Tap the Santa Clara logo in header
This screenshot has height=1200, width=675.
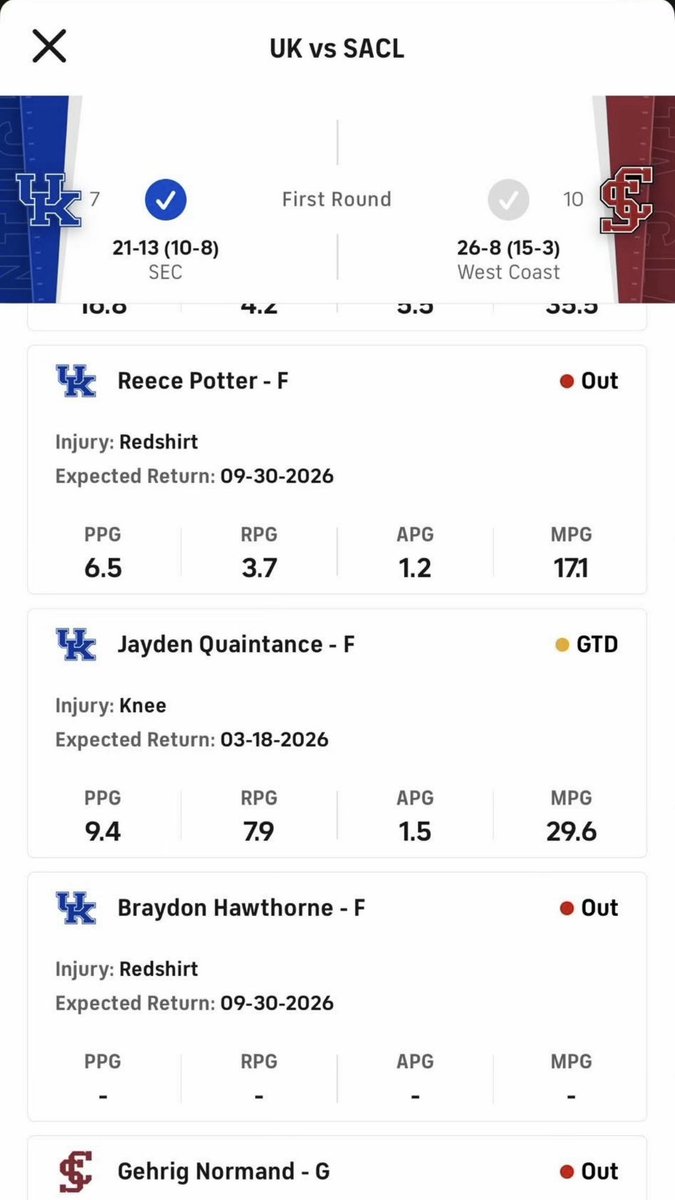tap(626, 200)
